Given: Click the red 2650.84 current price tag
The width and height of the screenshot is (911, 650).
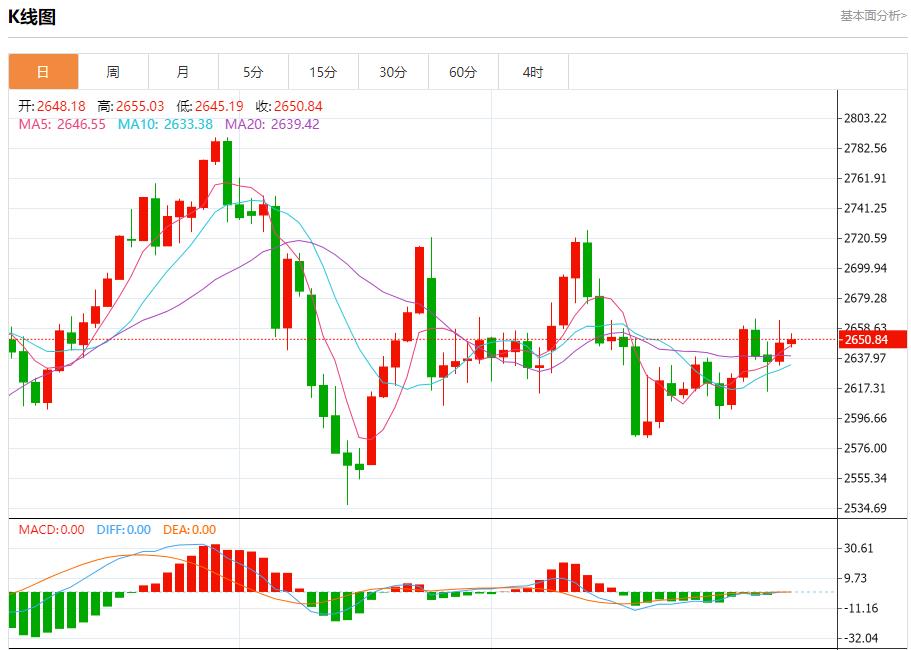Looking at the screenshot, I should click(872, 340).
